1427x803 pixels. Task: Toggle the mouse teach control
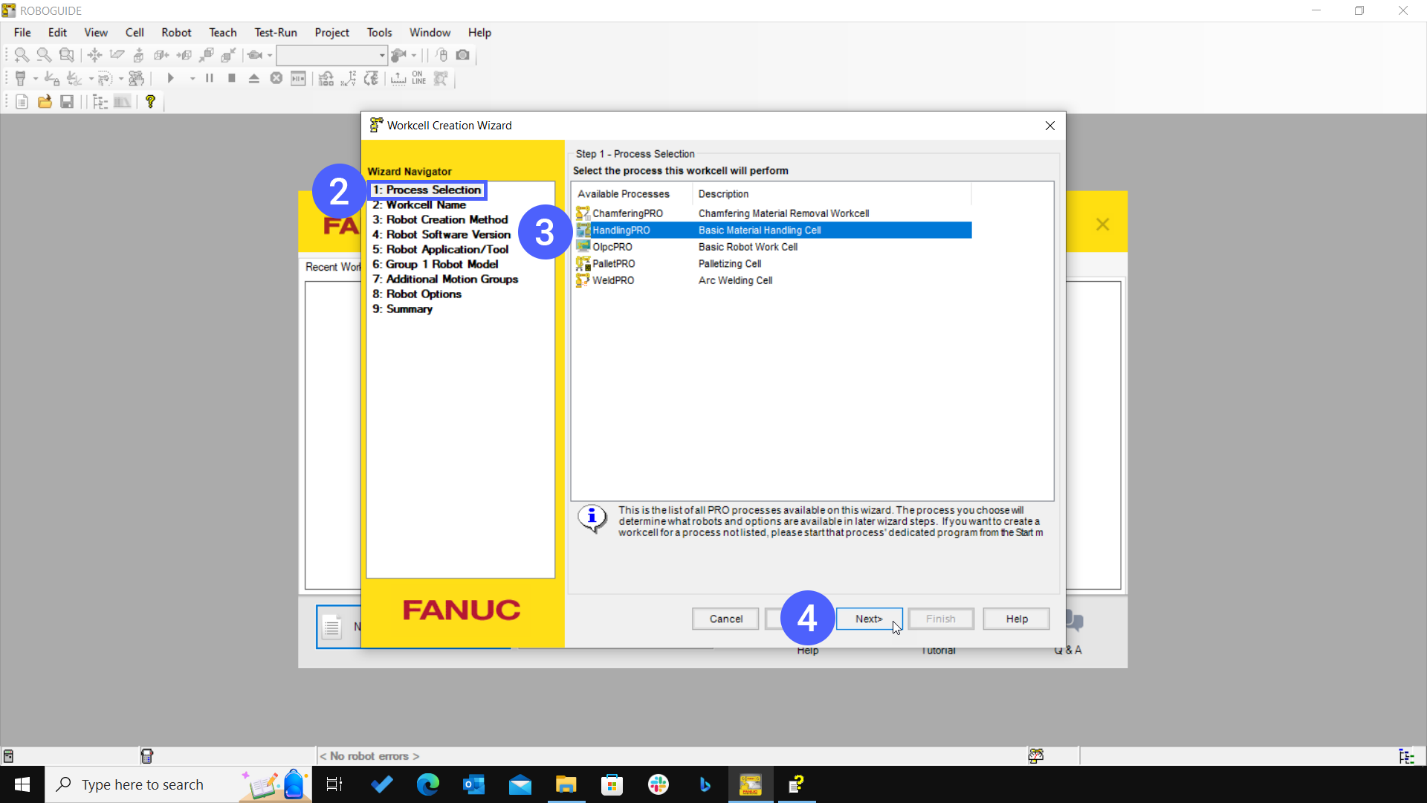(x=441, y=55)
